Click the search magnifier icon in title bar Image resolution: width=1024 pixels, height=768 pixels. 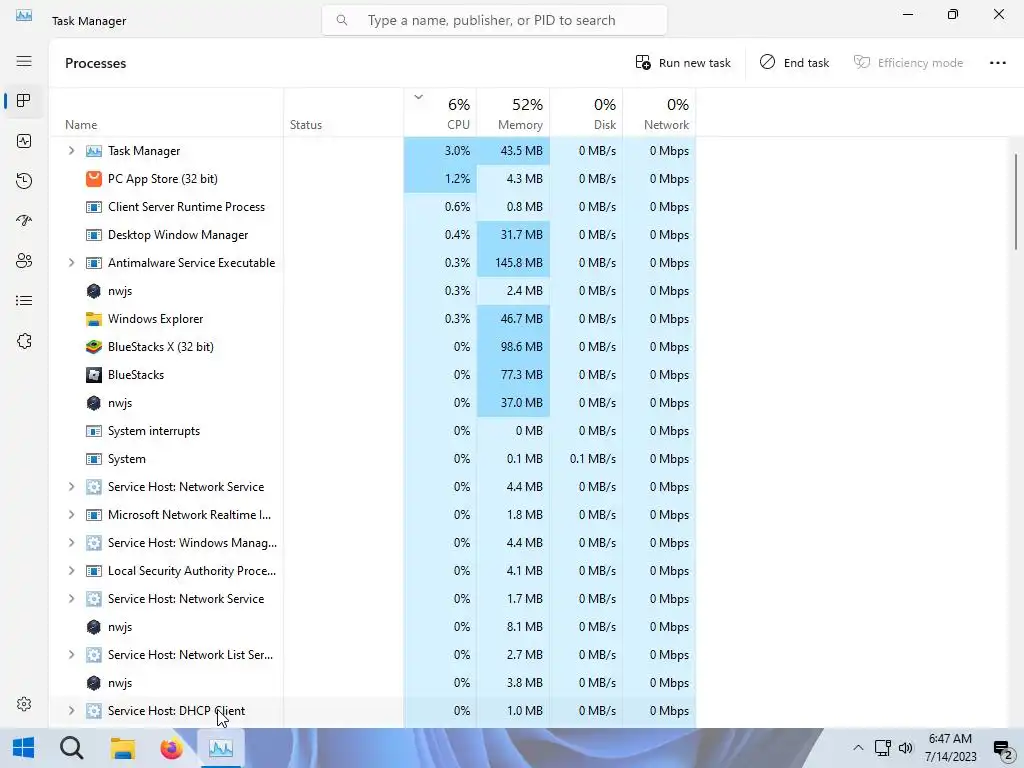click(x=342, y=20)
